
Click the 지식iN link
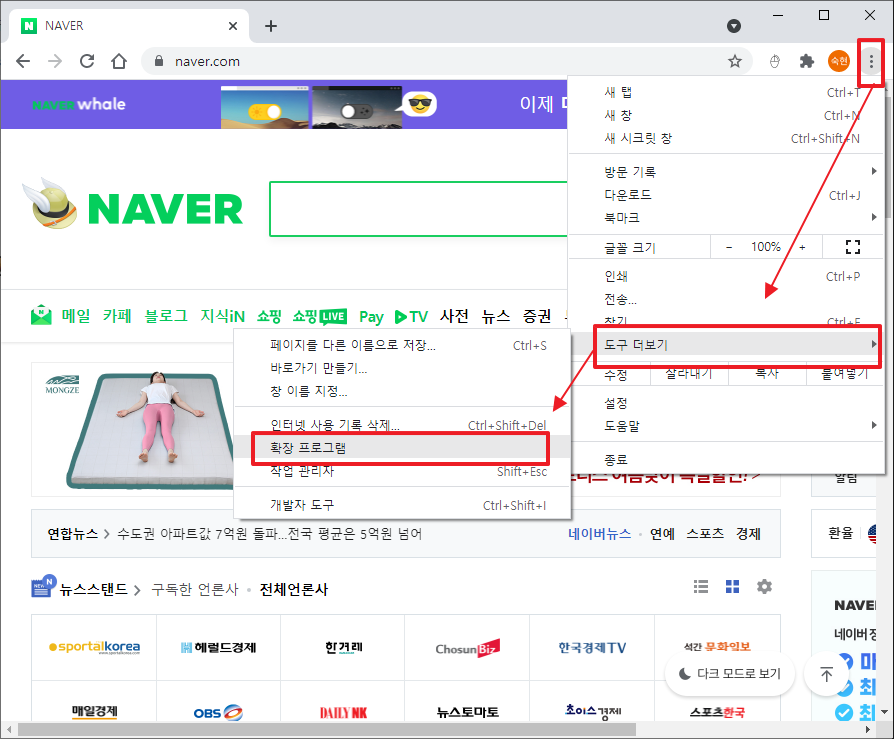pyautogui.click(x=222, y=316)
